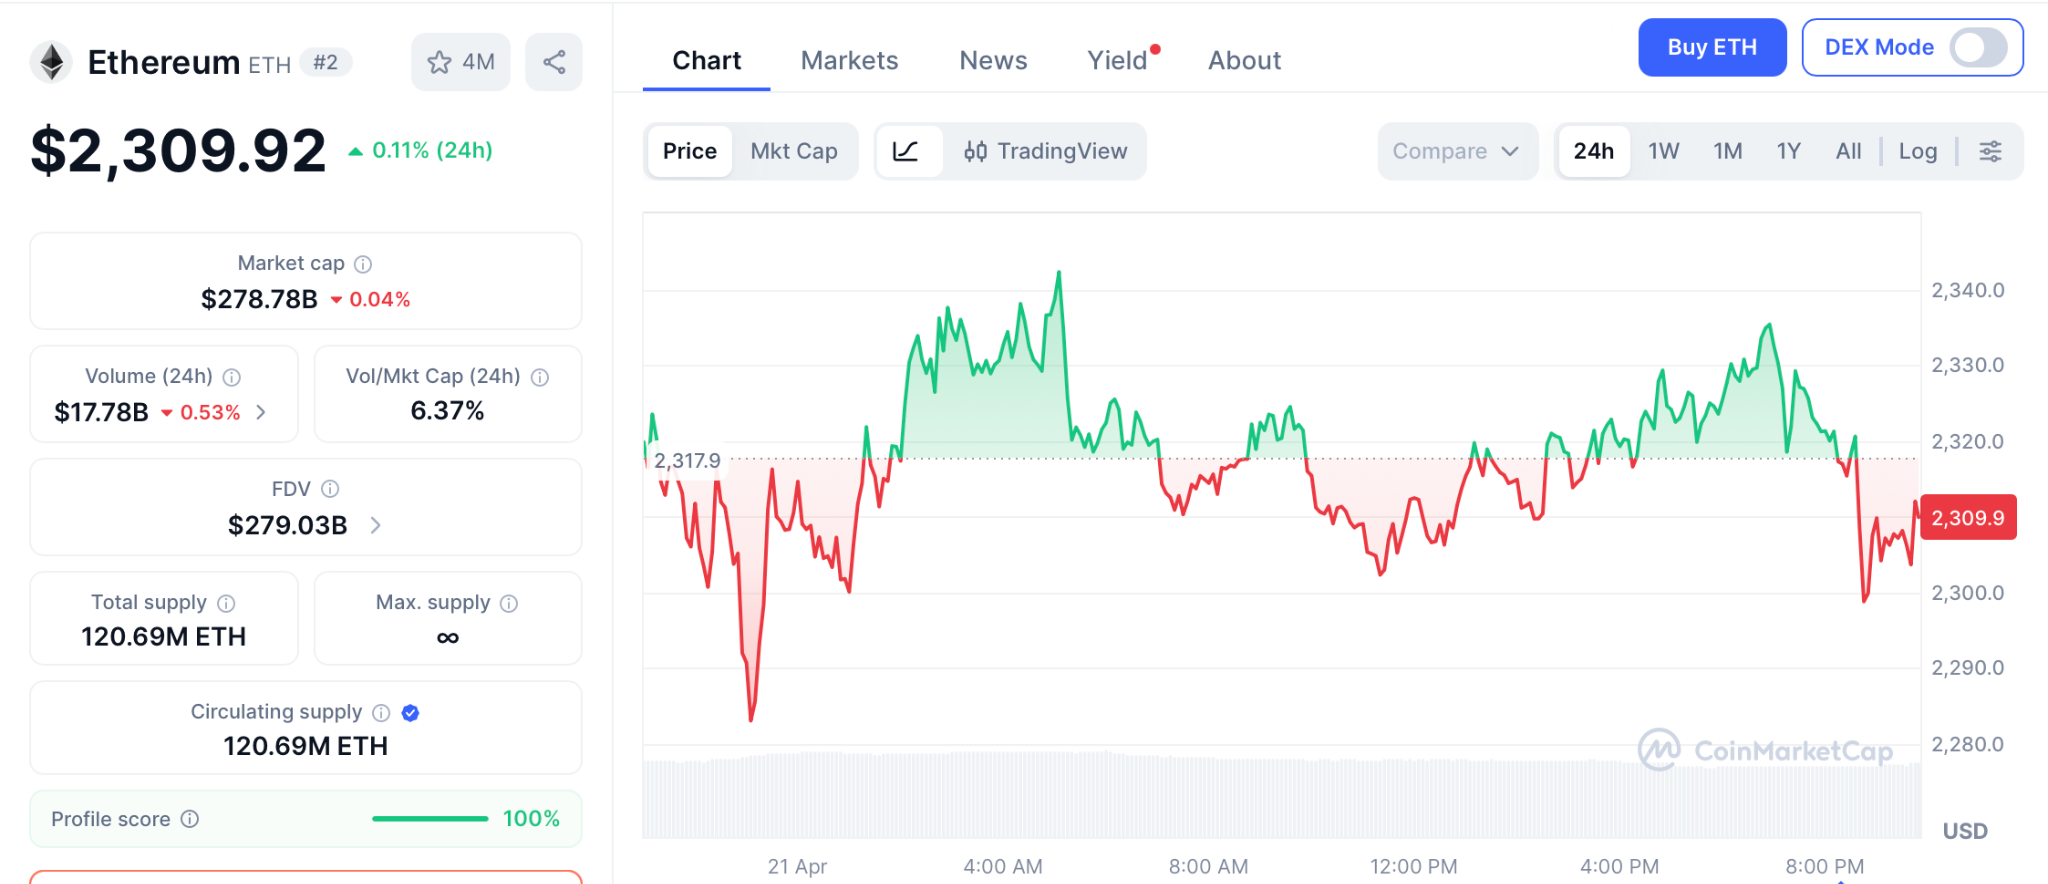Click the FDV info icon
The image size is (2048, 884).
tap(330, 489)
